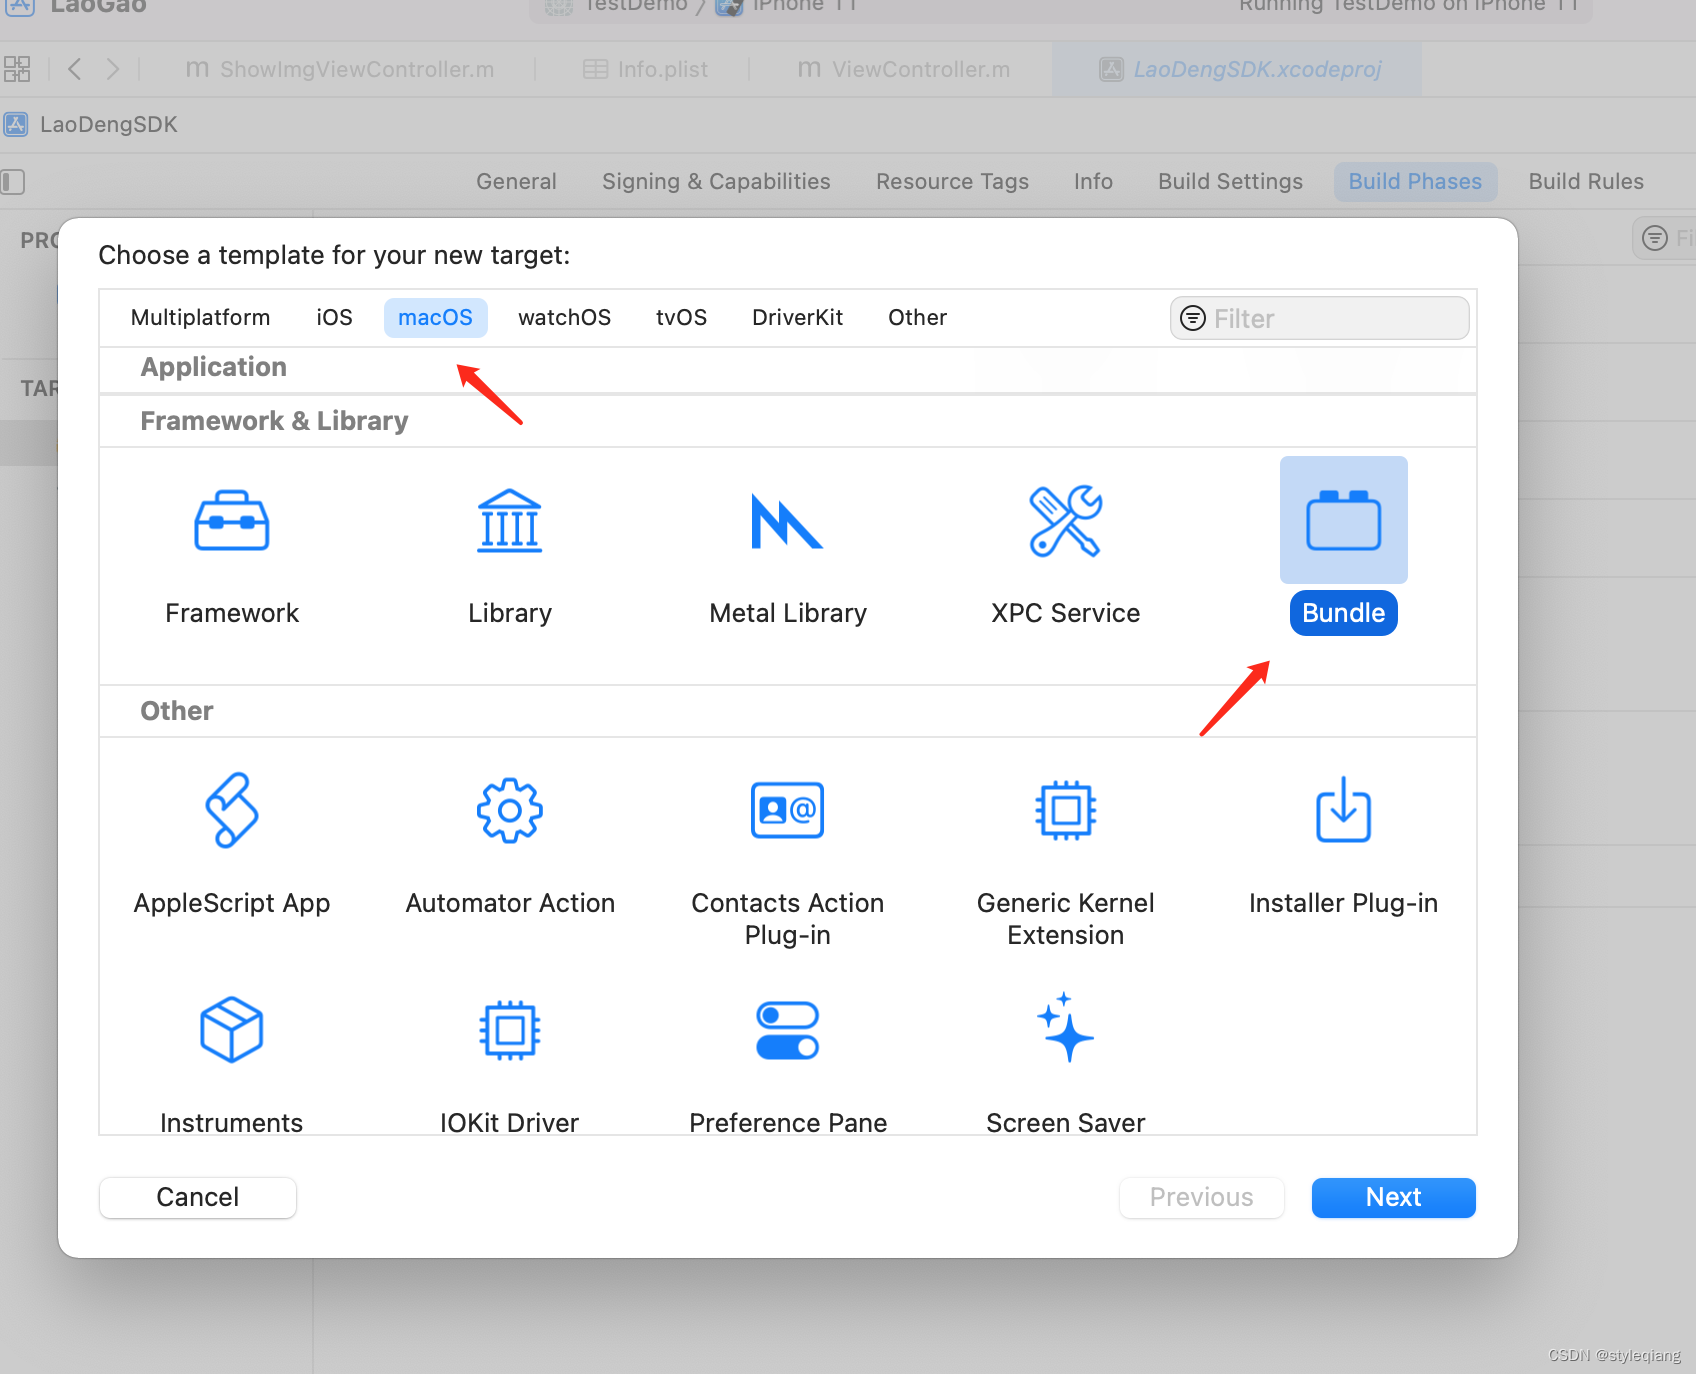Screen dimensions: 1696x1374
Task: Switch to the iOS platform tab
Action: coord(334,318)
